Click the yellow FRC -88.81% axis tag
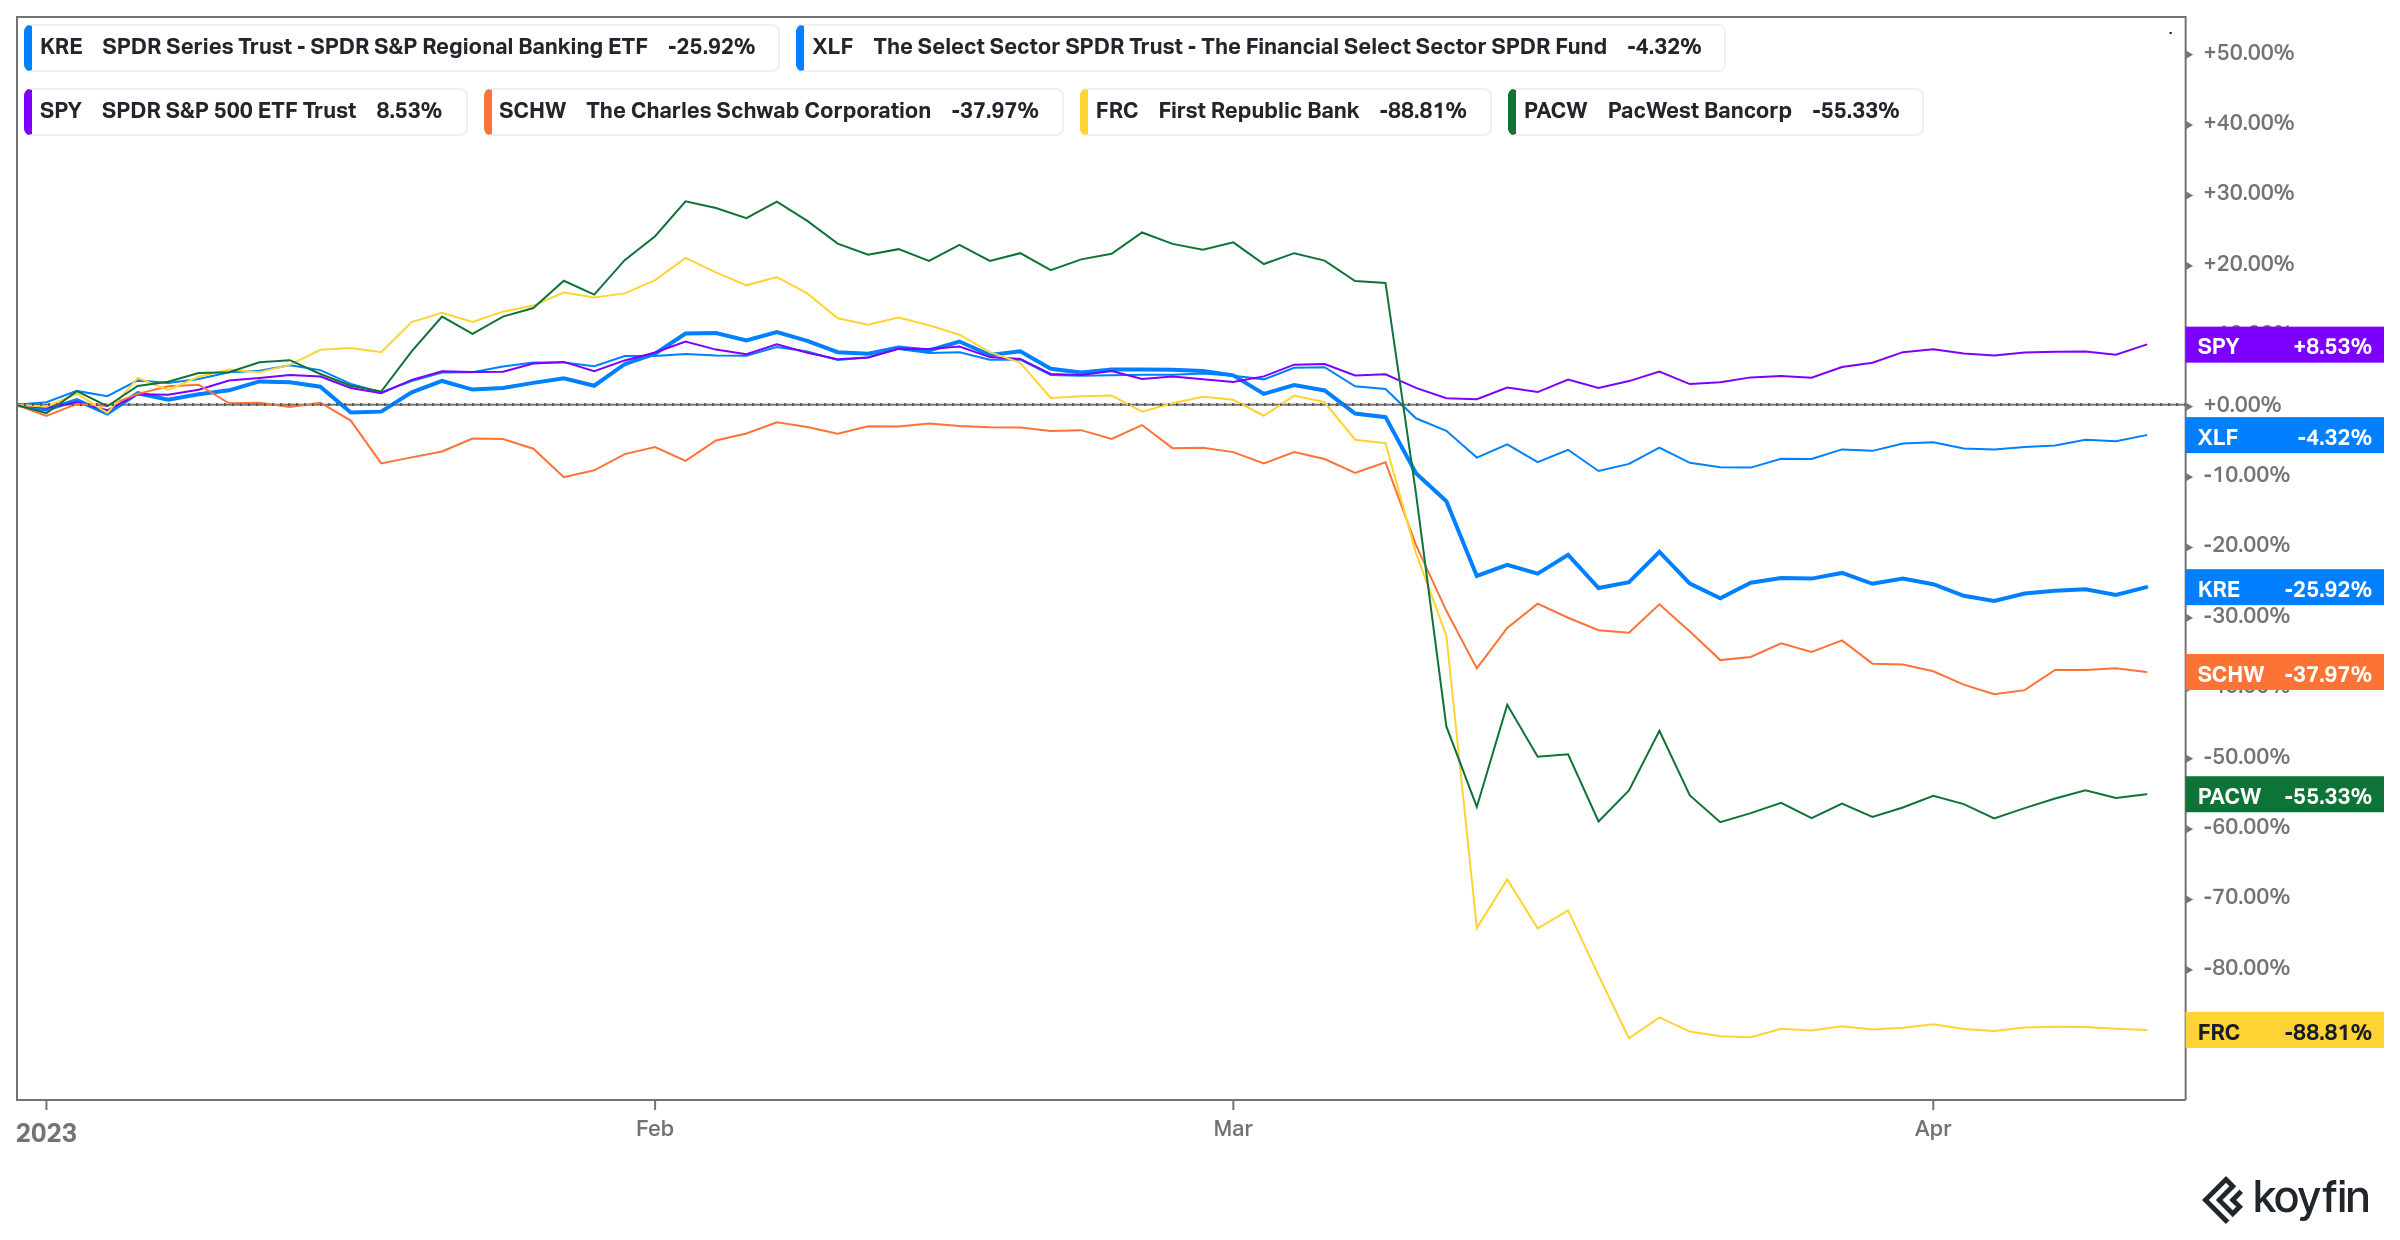The height and width of the screenshot is (1240, 2400). [x=2285, y=1032]
